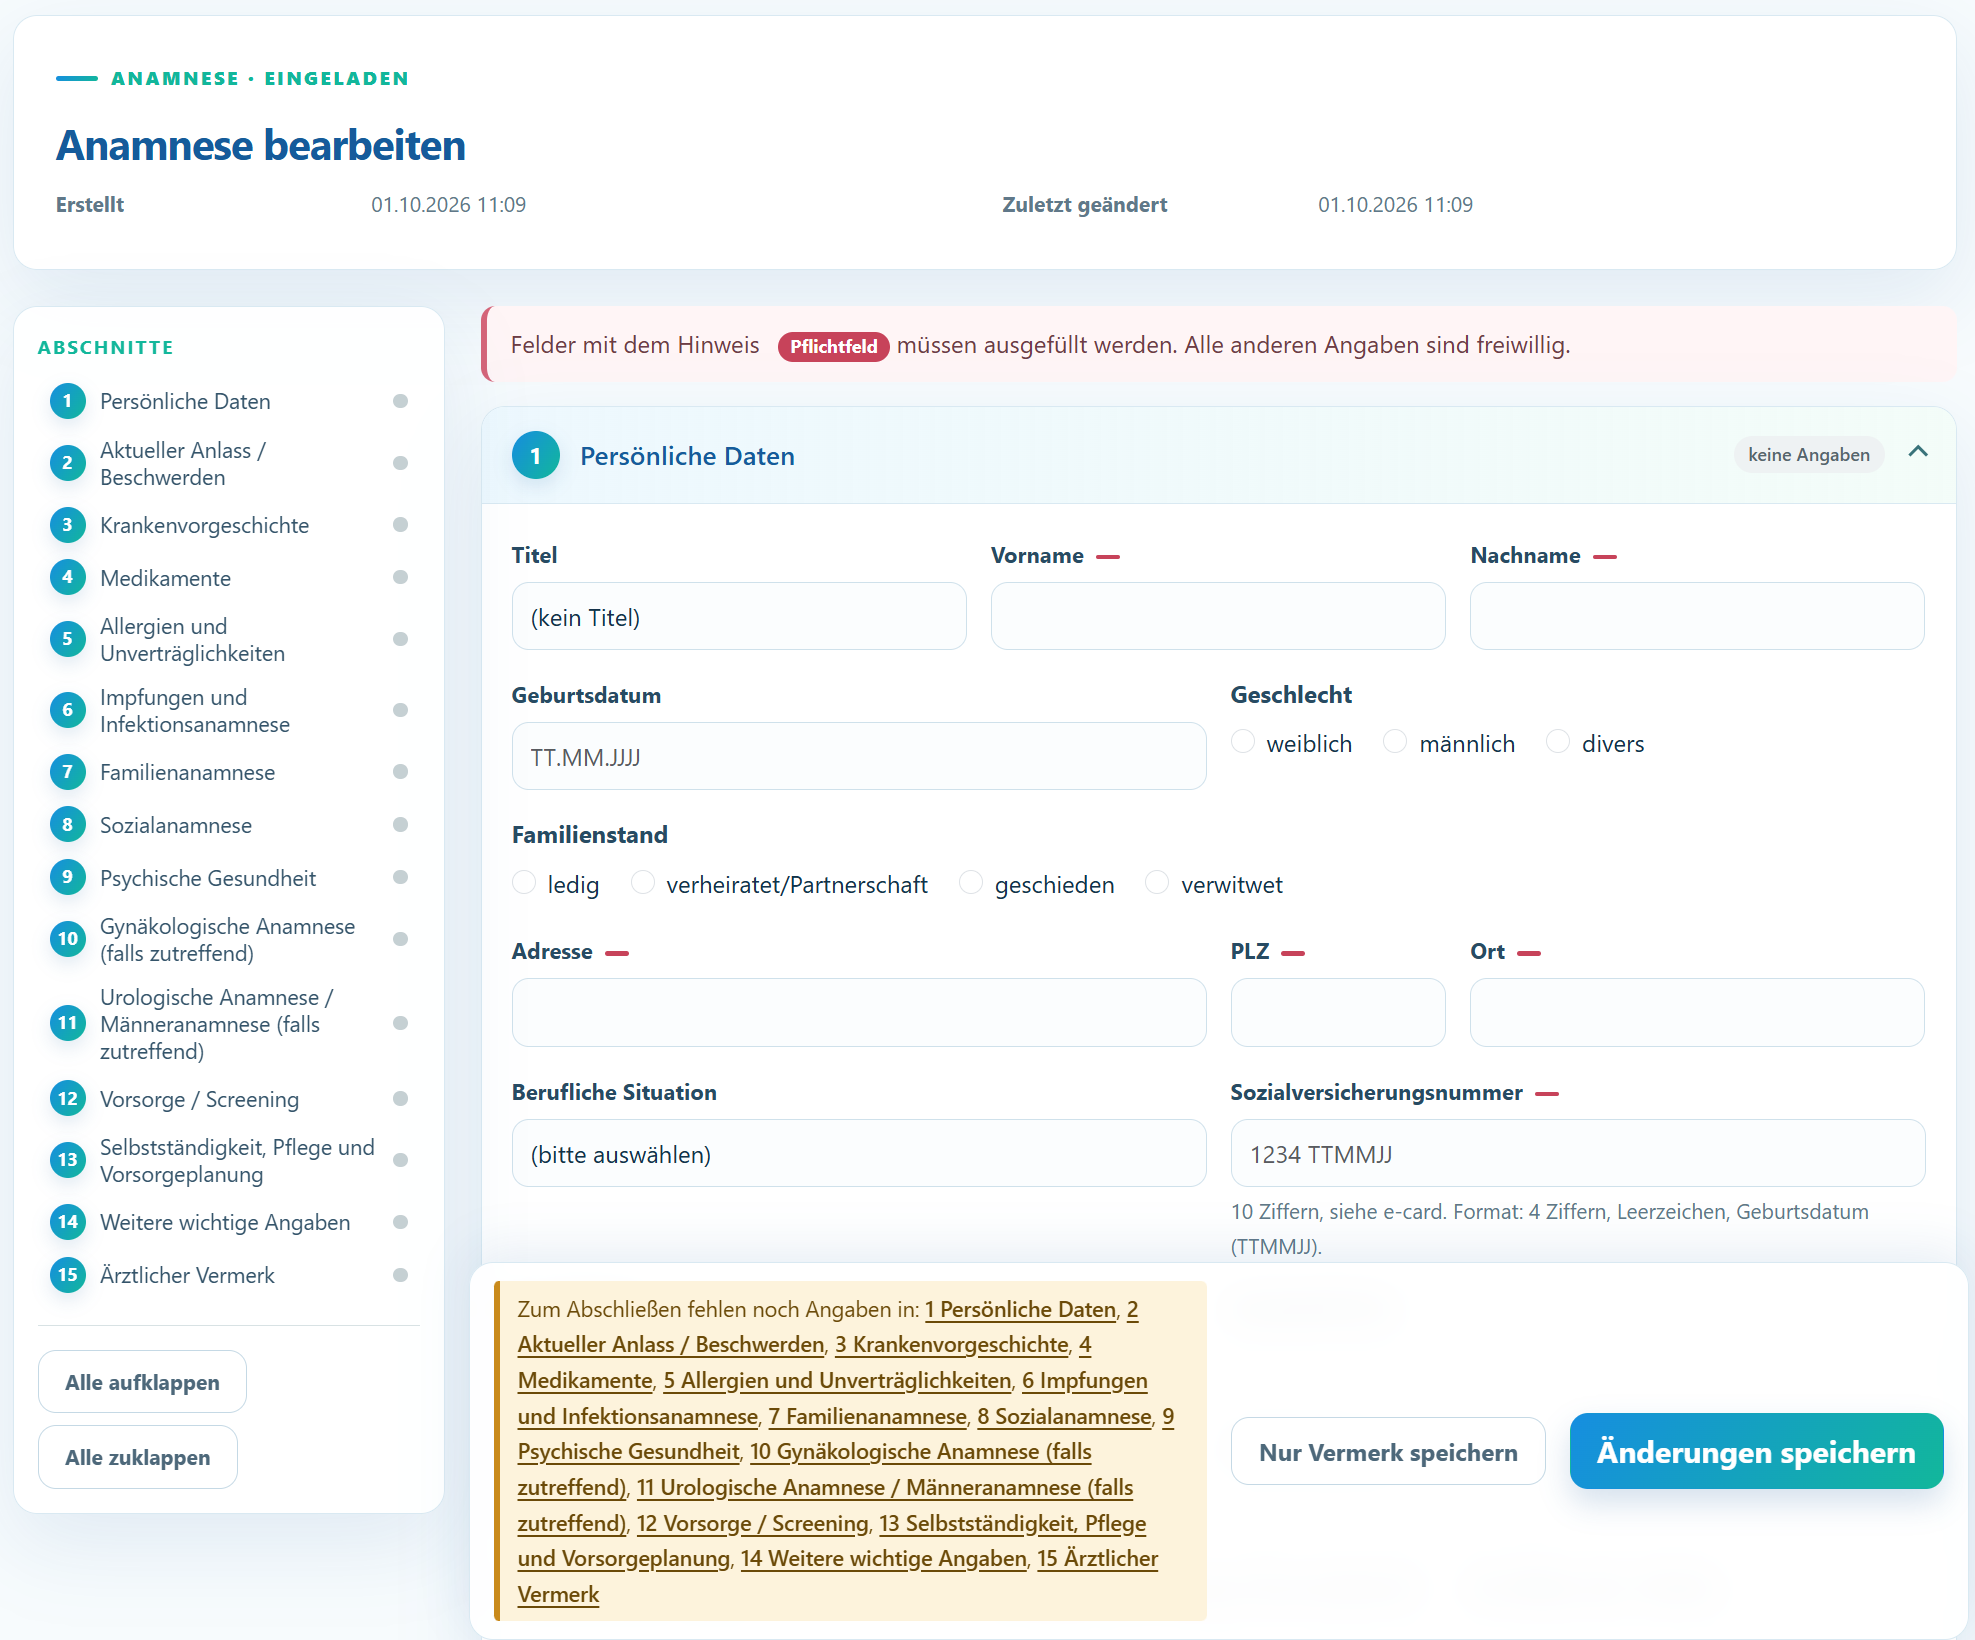Click the number 6 badge for Impfungen
1975x1640 pixels.
(68, 710)
